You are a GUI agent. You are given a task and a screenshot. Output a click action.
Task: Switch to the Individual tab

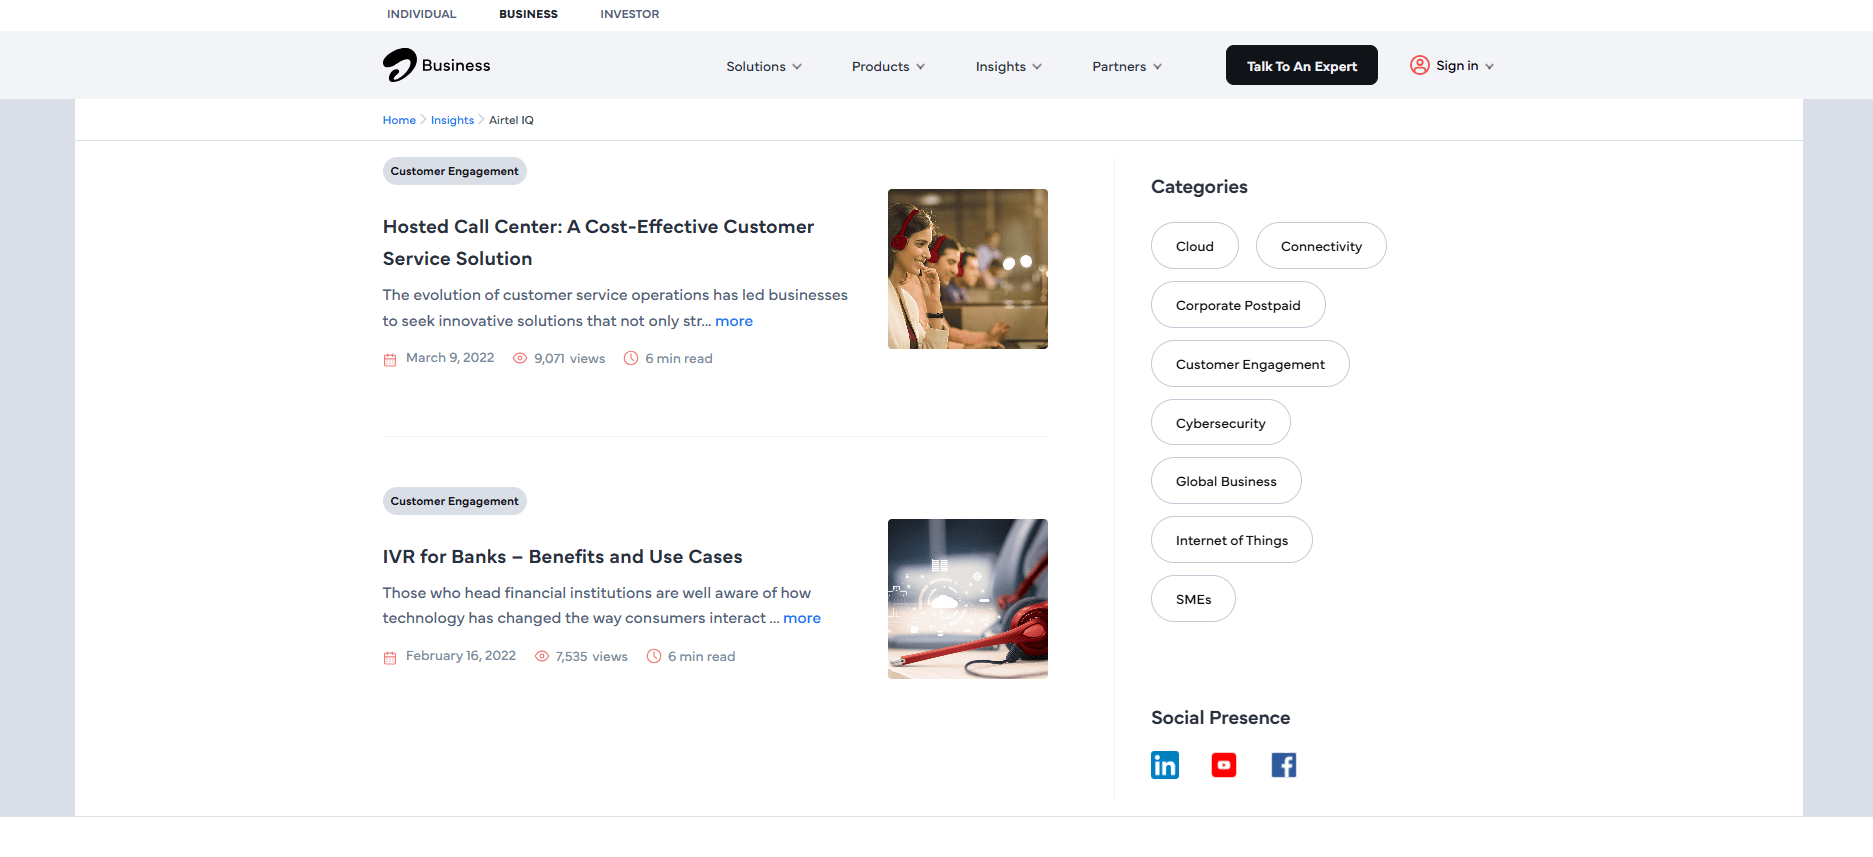coord(422,14)
